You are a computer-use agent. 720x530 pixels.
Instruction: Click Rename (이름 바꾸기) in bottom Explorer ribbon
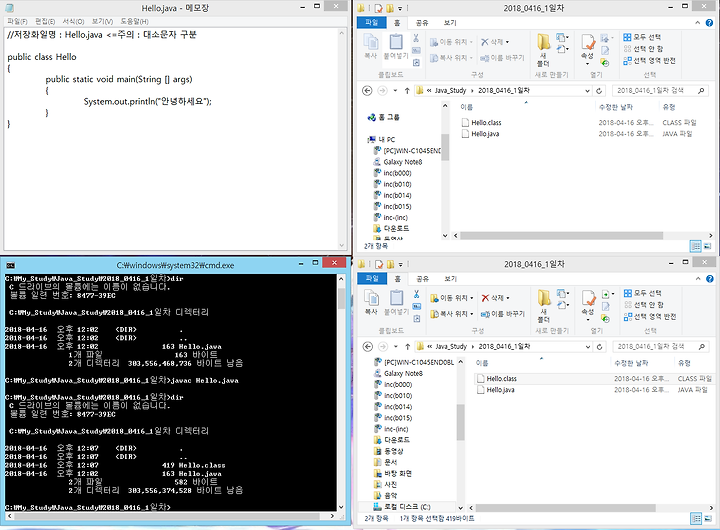pyautogui.click(x=502, y=314)
